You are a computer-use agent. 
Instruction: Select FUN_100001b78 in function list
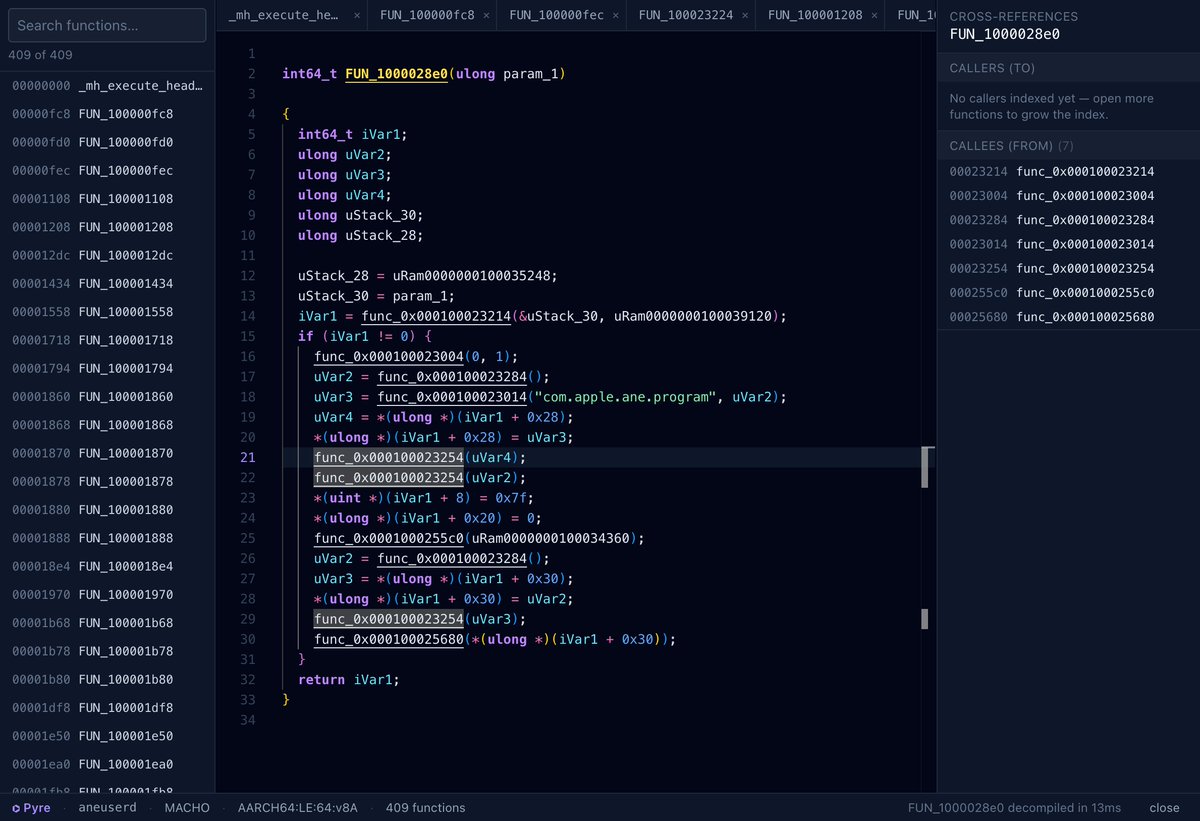pos(107,651)
